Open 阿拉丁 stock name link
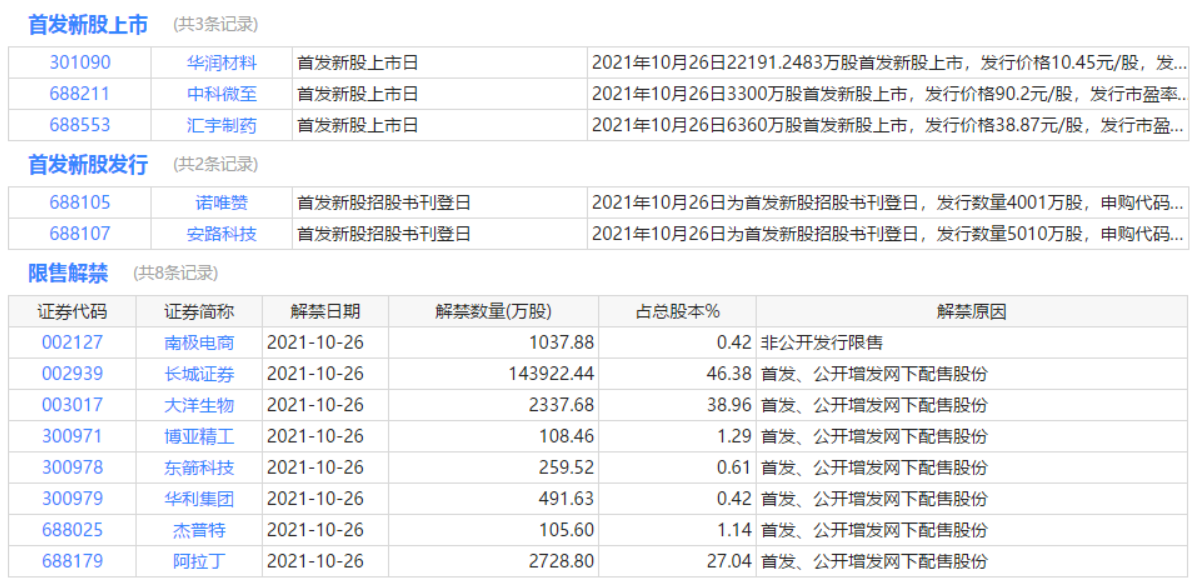This screenshot has width=1199, height=580. (199, 561)
